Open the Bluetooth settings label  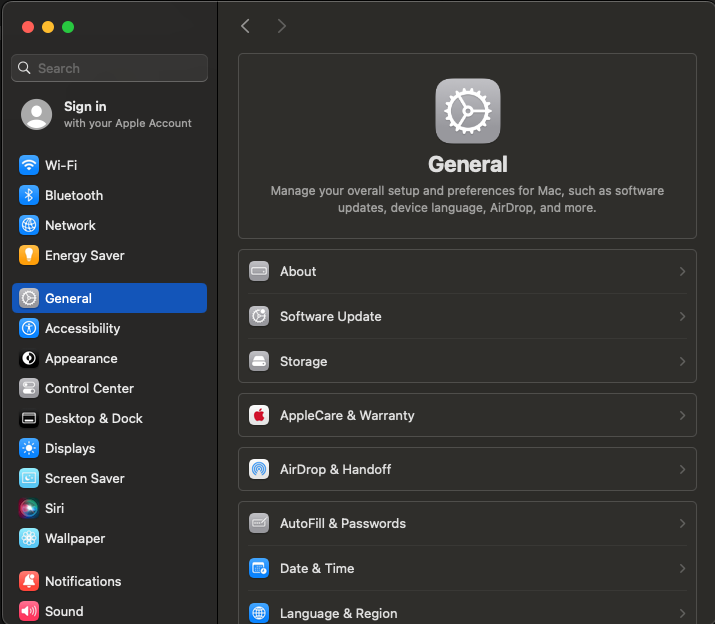74,195
